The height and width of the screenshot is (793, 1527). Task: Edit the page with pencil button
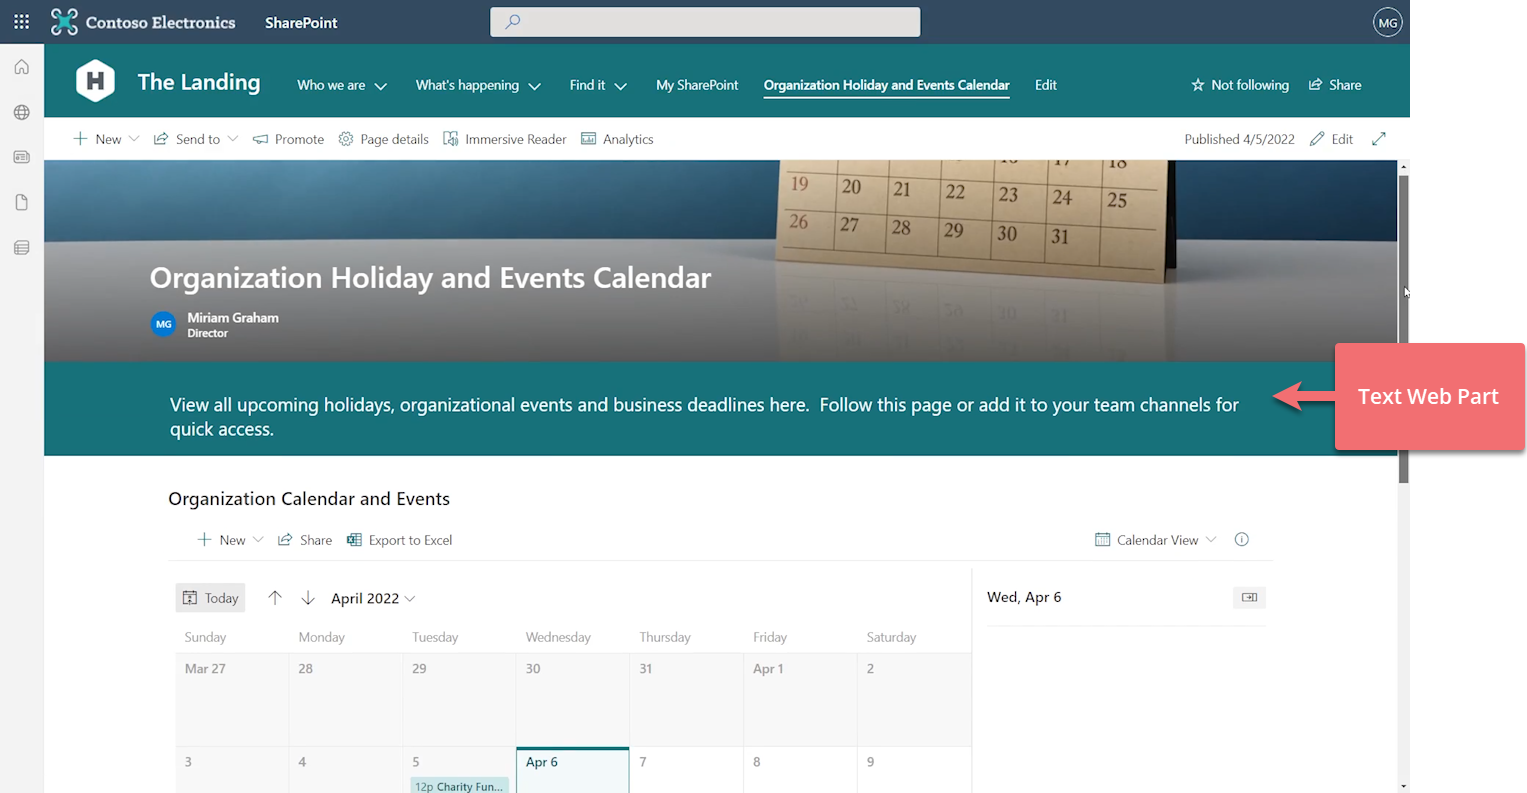[1331, 139]
